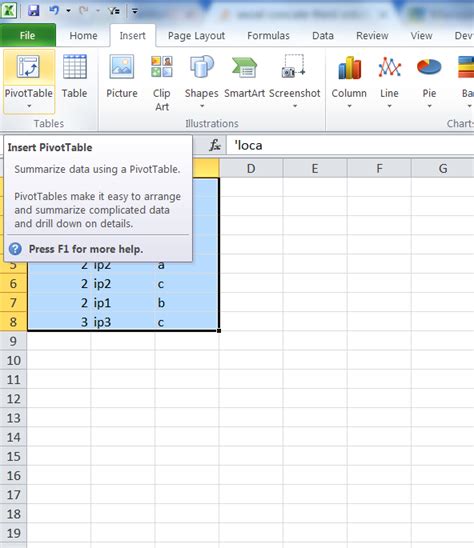The width and height of the screenshot is (474, 548).
Task: Expand the Column chart dropdown arrow
Action: point(349,106)
